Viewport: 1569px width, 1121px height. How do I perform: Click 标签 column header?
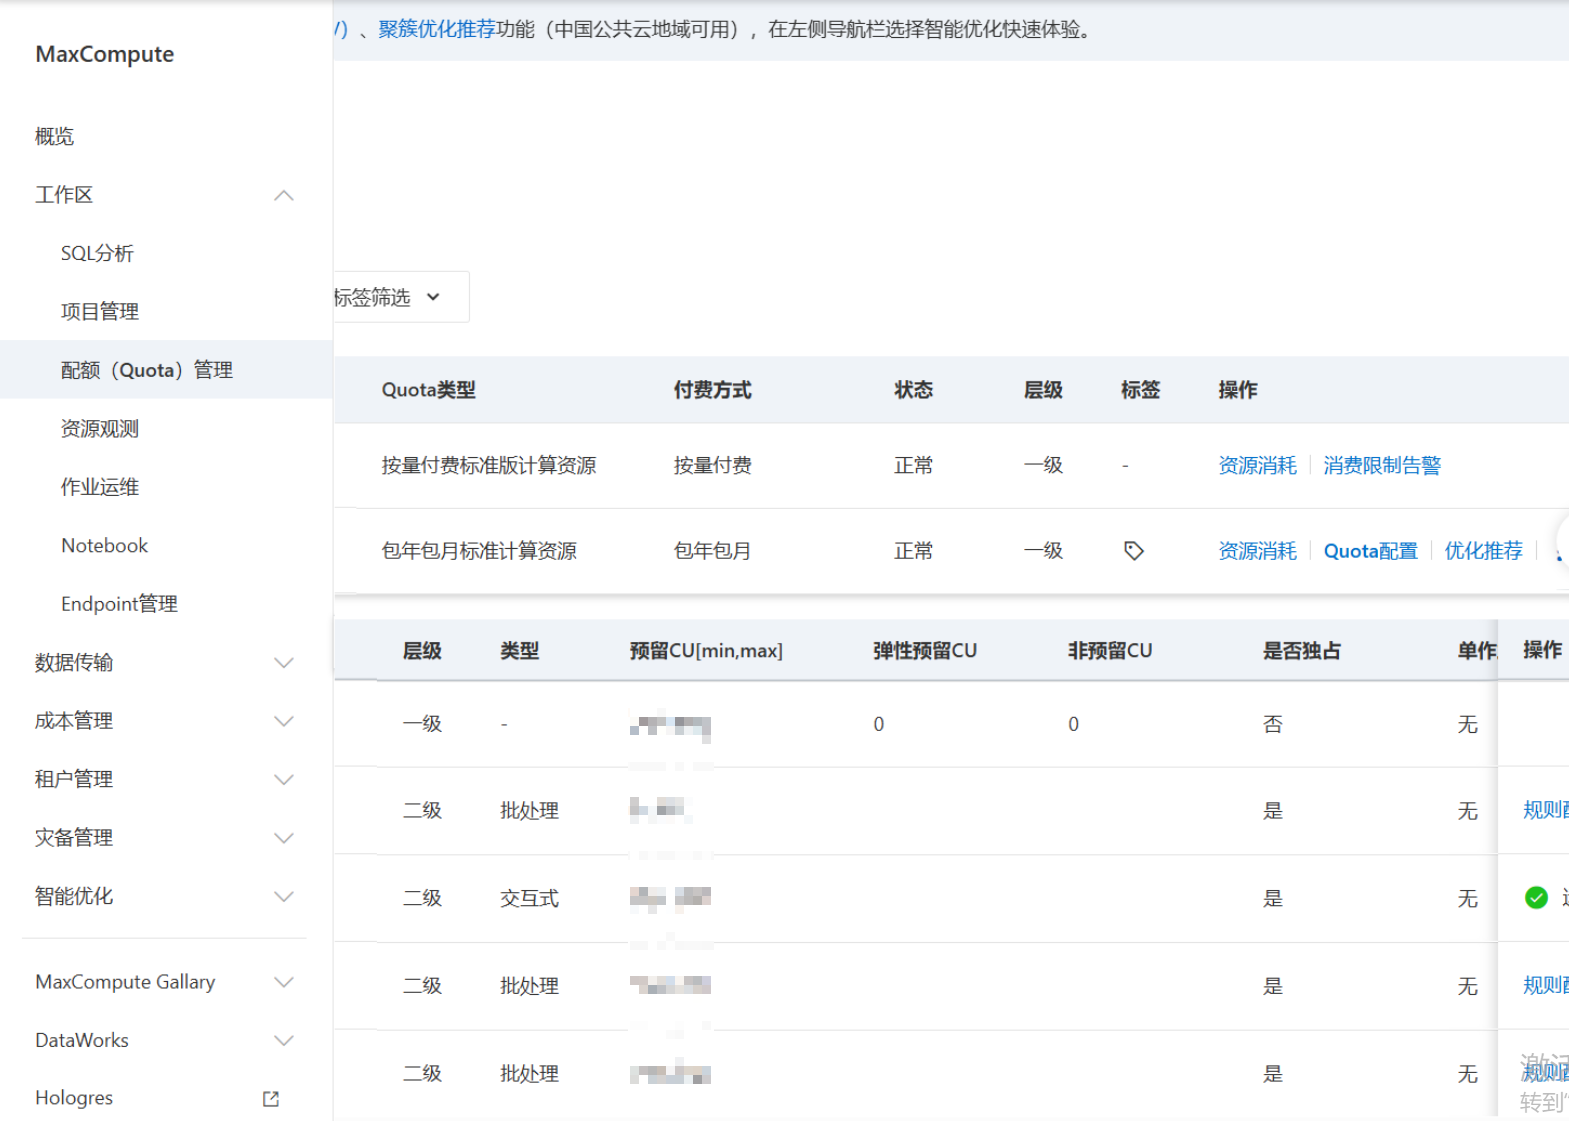pos(1140,390)
